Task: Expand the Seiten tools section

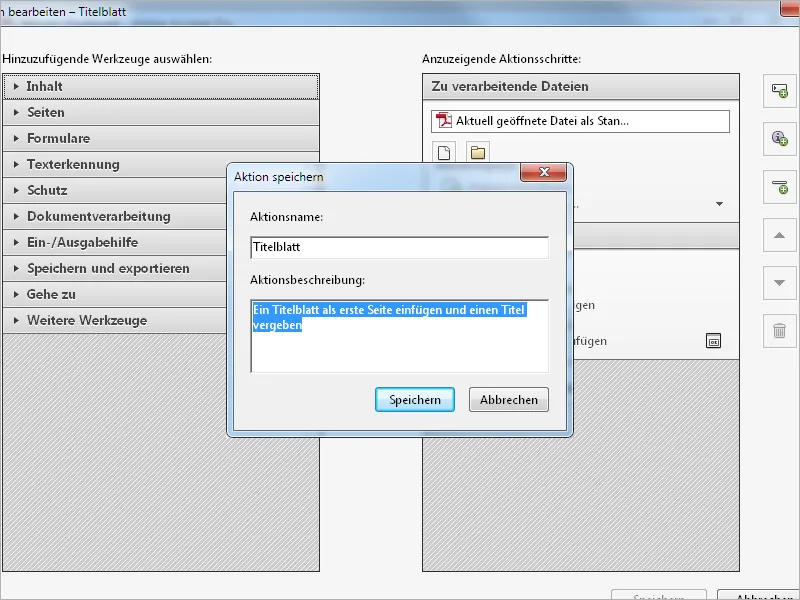Action: (161, 112)
